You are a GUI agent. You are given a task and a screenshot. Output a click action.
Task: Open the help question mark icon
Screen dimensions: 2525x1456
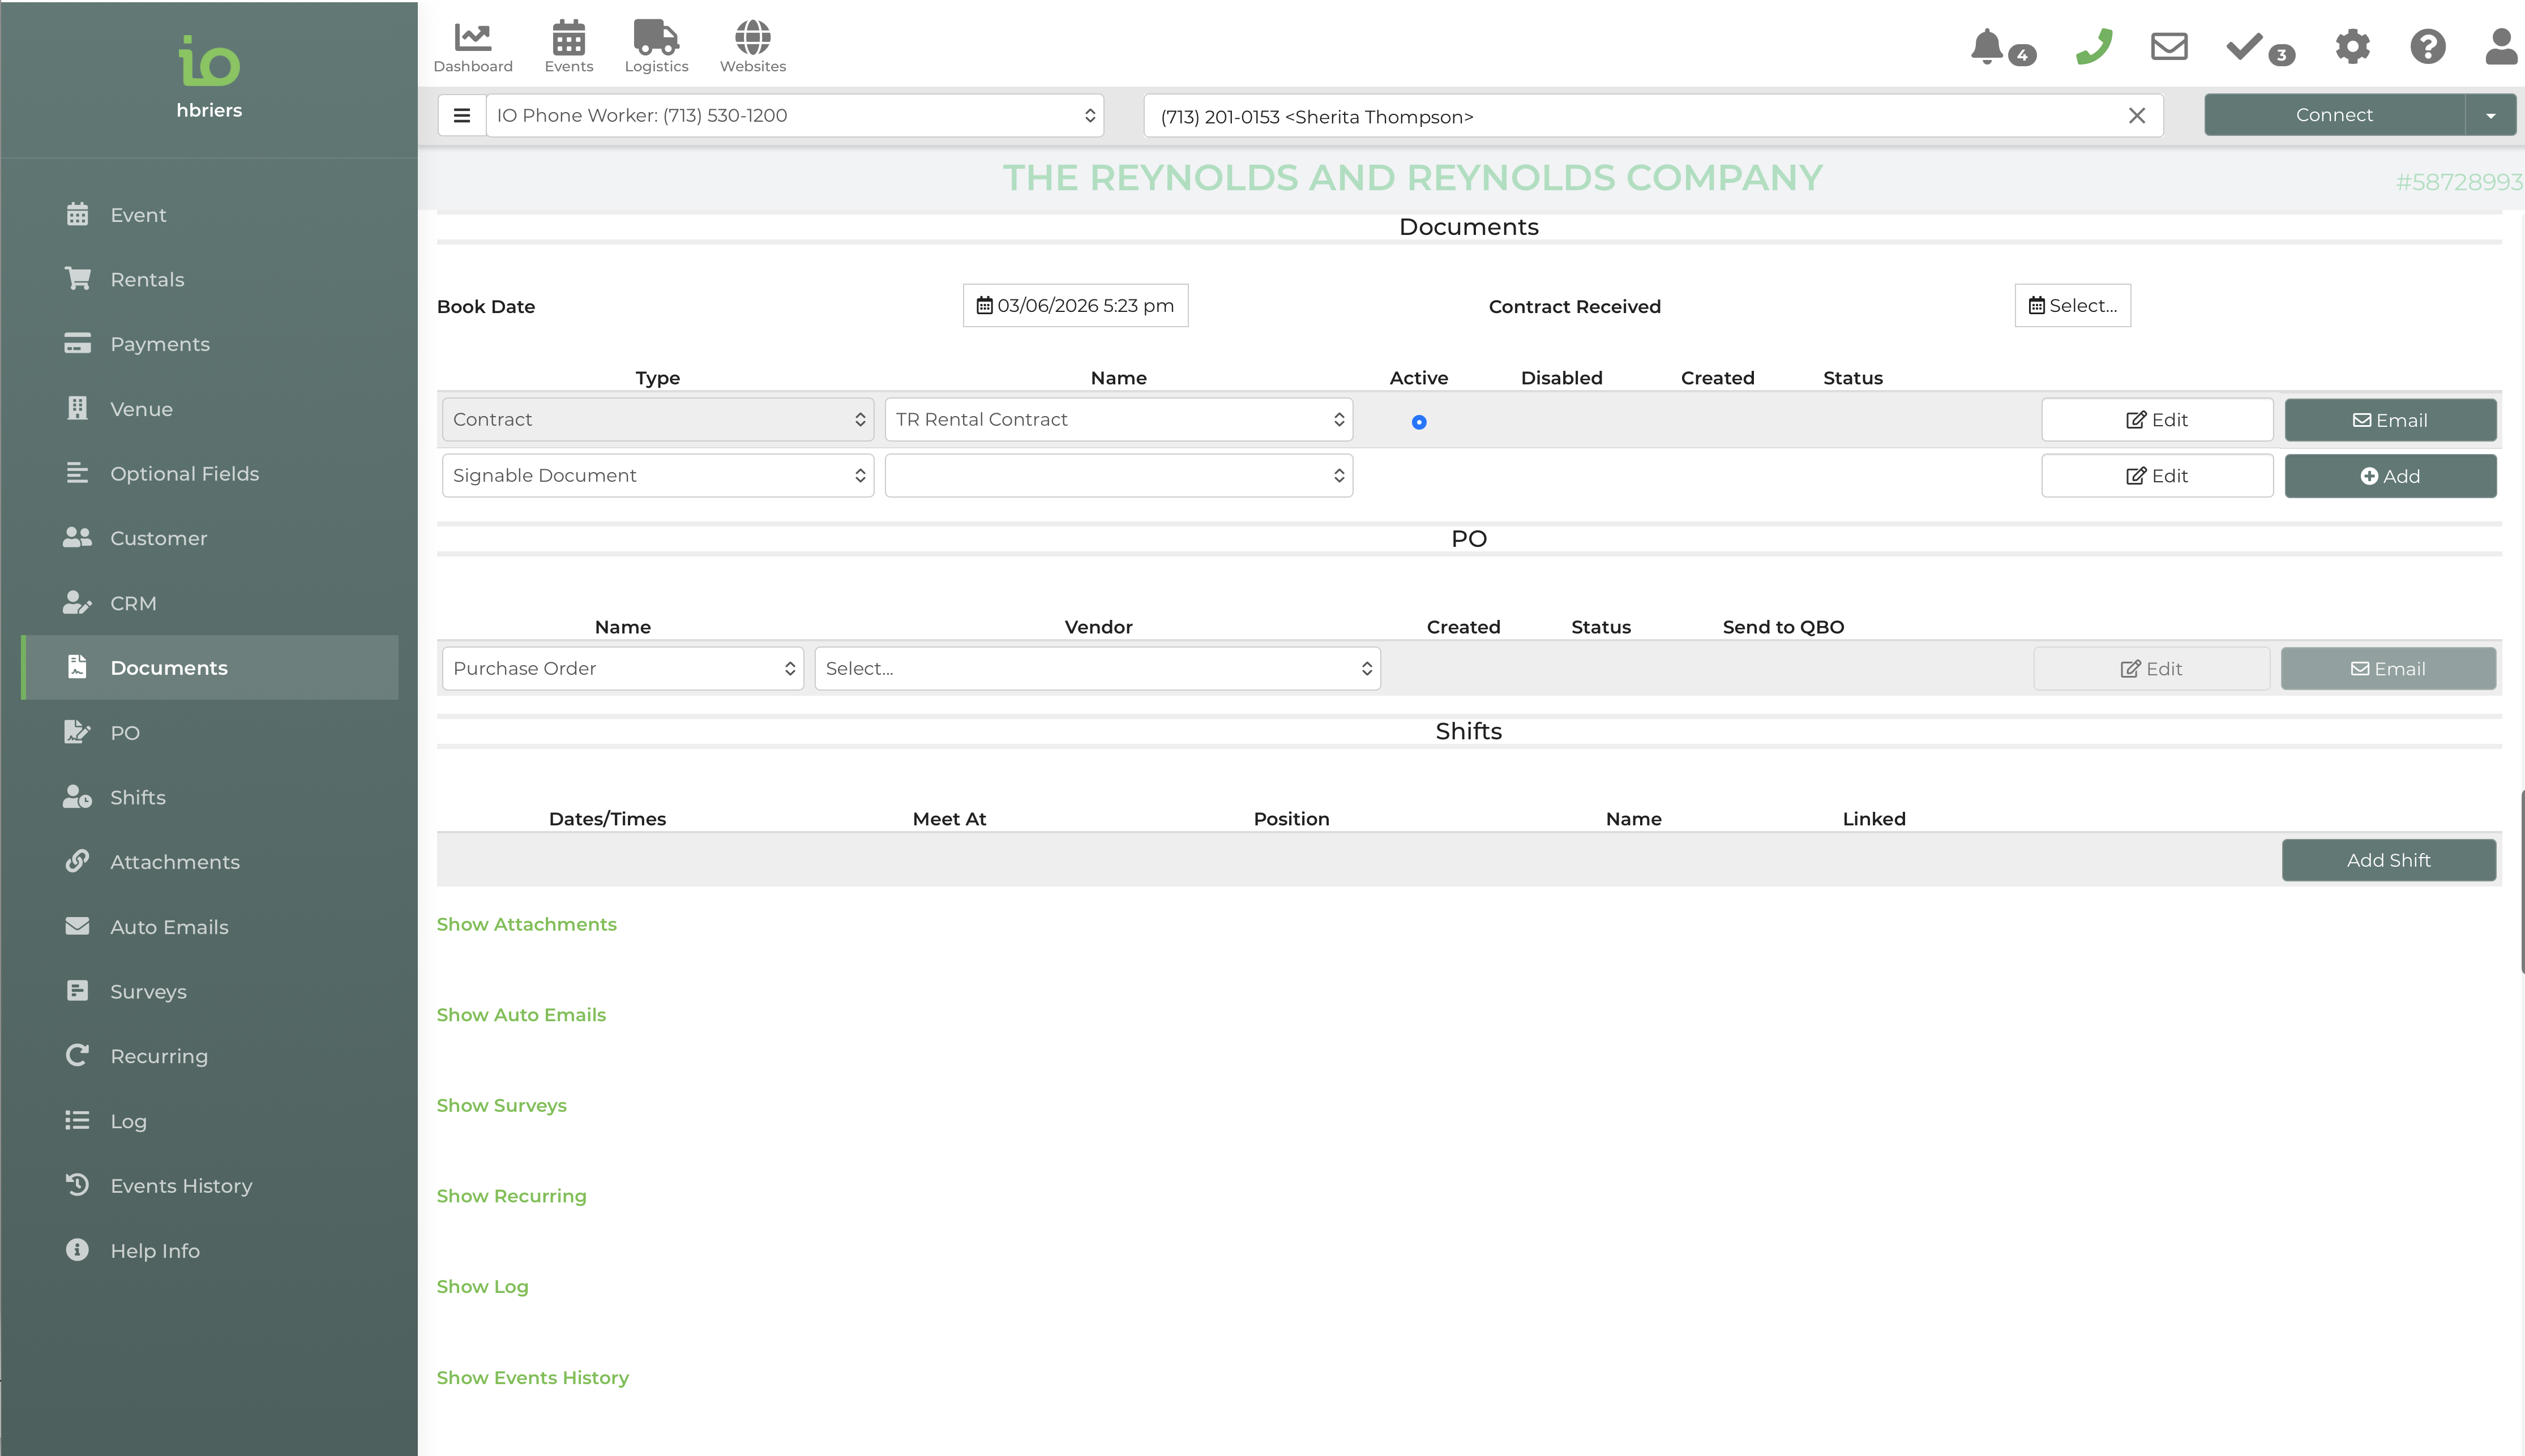click(2427, 47)
